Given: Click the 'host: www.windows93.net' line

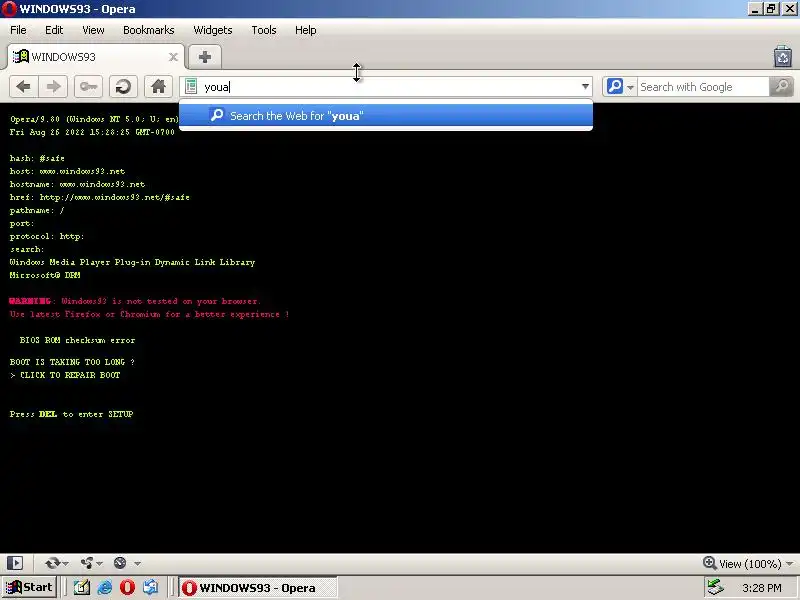Looking at the screenshot, I should [67, 171].
